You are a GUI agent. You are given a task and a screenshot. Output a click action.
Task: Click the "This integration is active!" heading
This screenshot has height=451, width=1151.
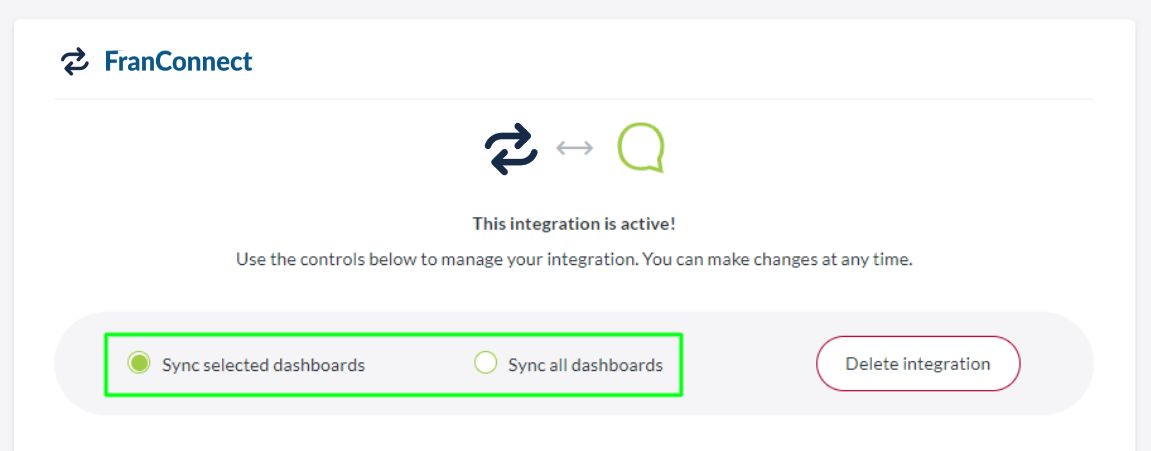coord(575,223)
